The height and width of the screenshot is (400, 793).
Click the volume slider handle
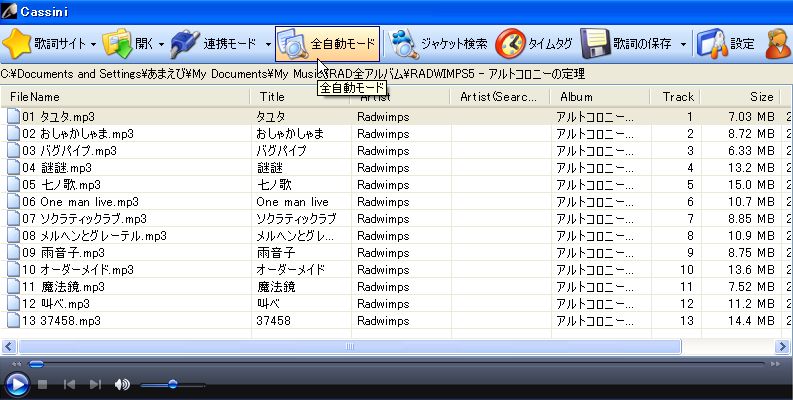click(x=173, y=385)
